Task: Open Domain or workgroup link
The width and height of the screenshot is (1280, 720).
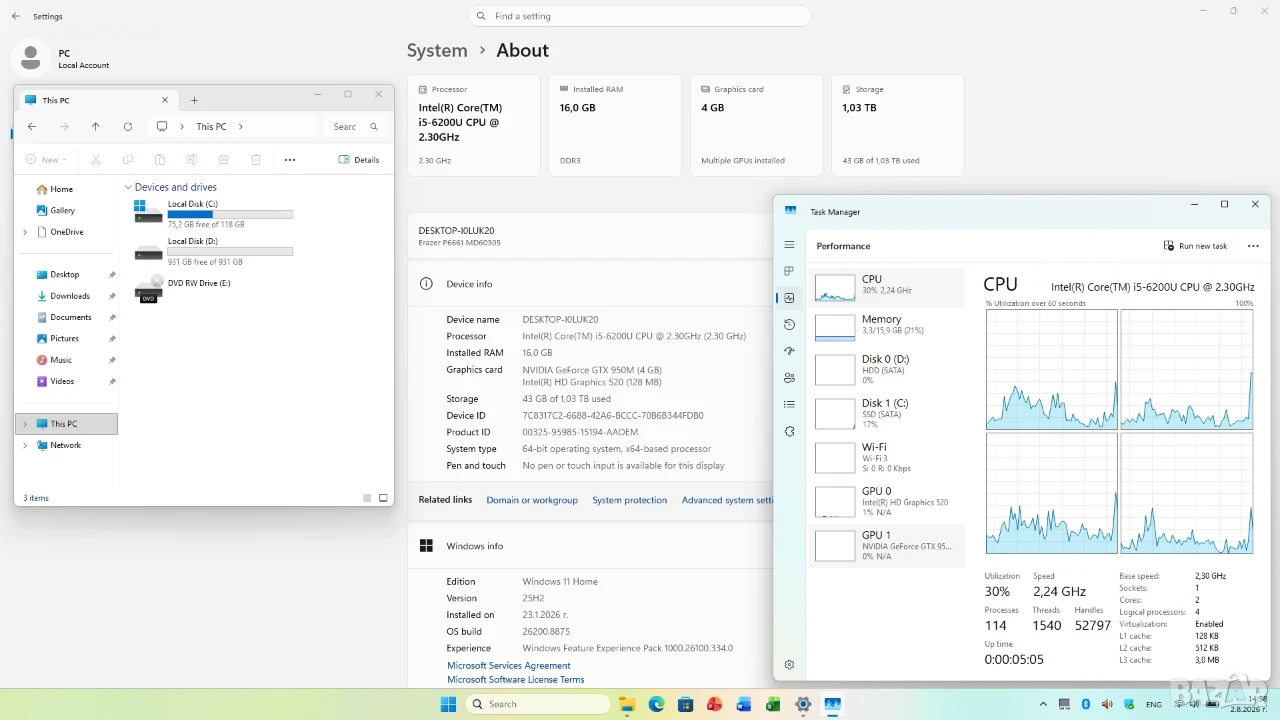Action: coord(532,500)
